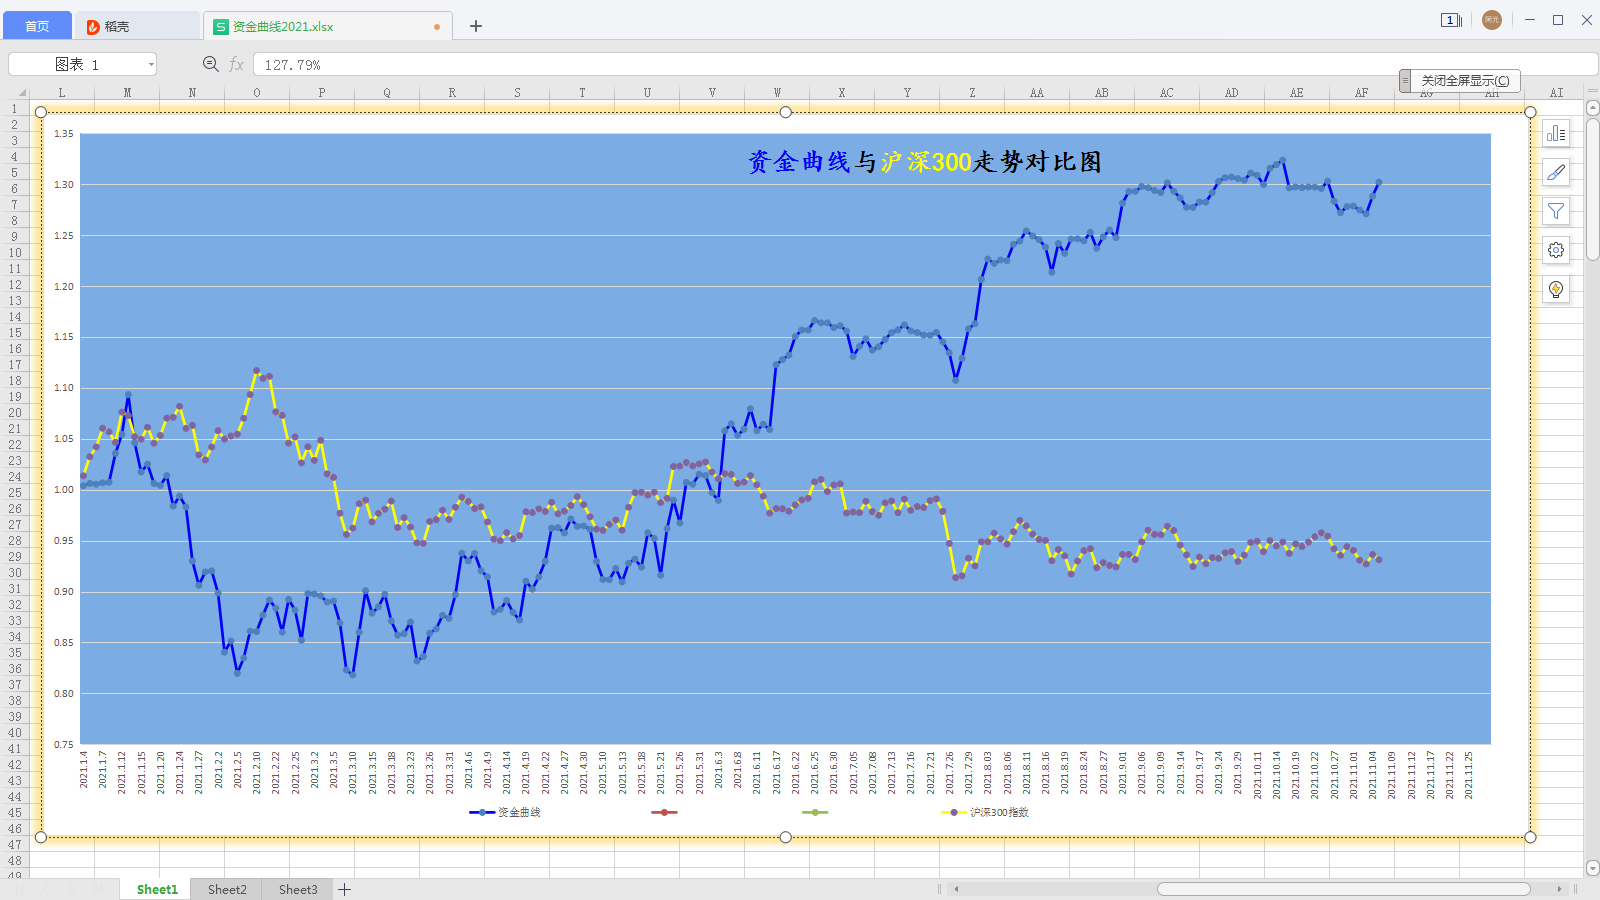Click the lightbulb suggestion icon

(1556, 290)
